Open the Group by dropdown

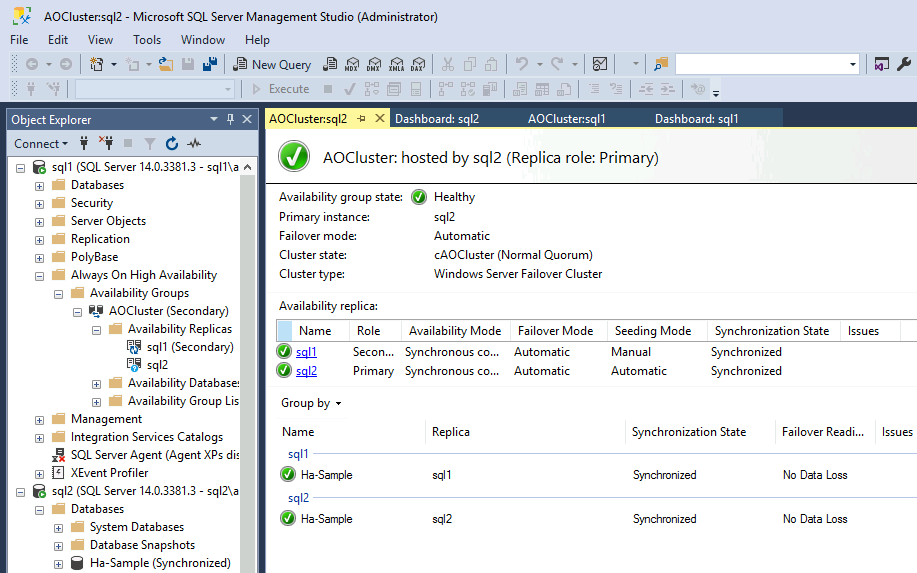(311, 403)
